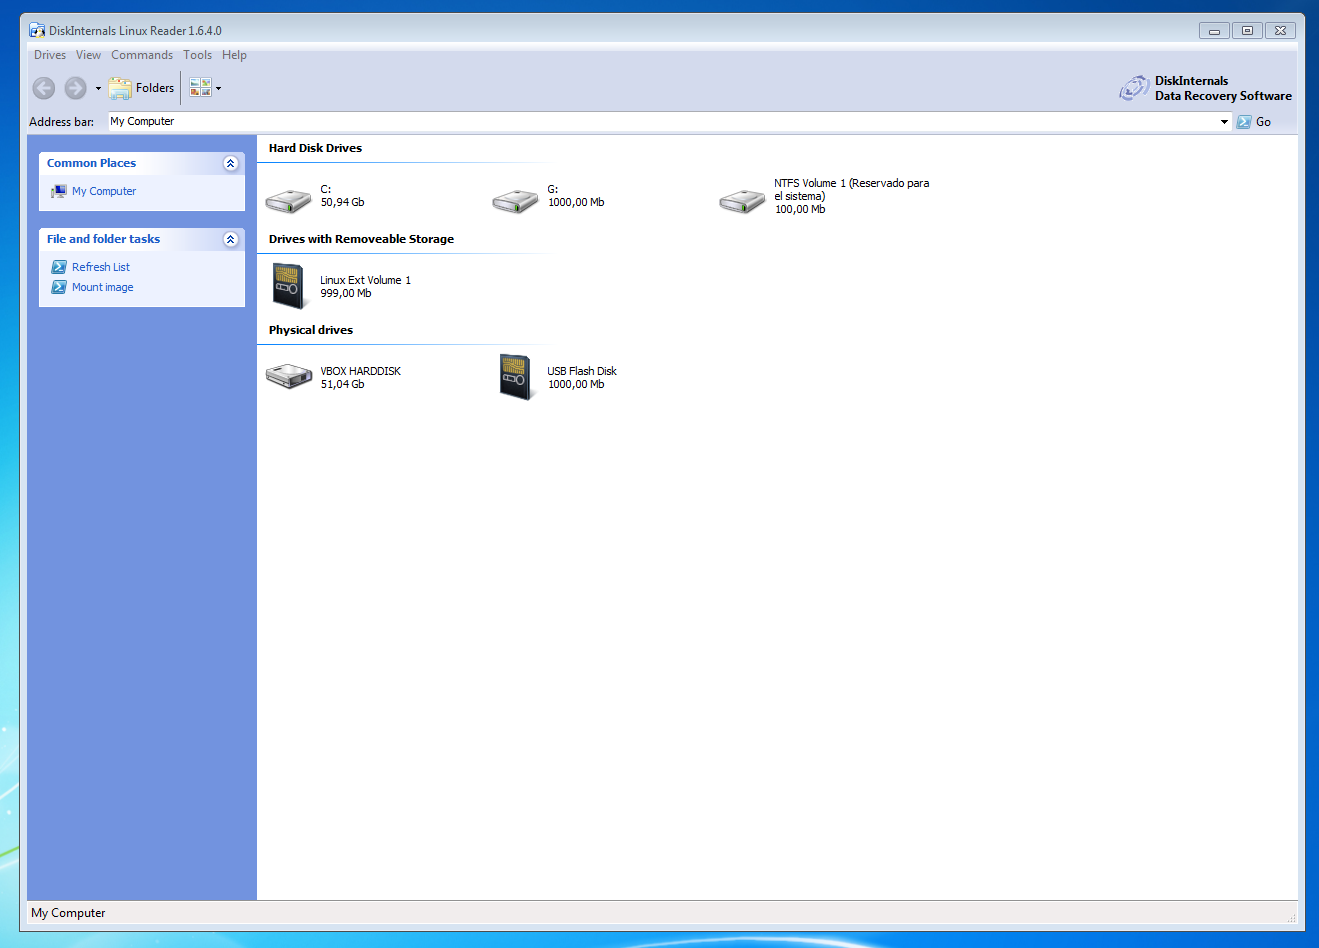The image size is (1319, 948).
Task: Minimize the DiskInternals Linux Reader window
Action: (x=1214, y=30)
